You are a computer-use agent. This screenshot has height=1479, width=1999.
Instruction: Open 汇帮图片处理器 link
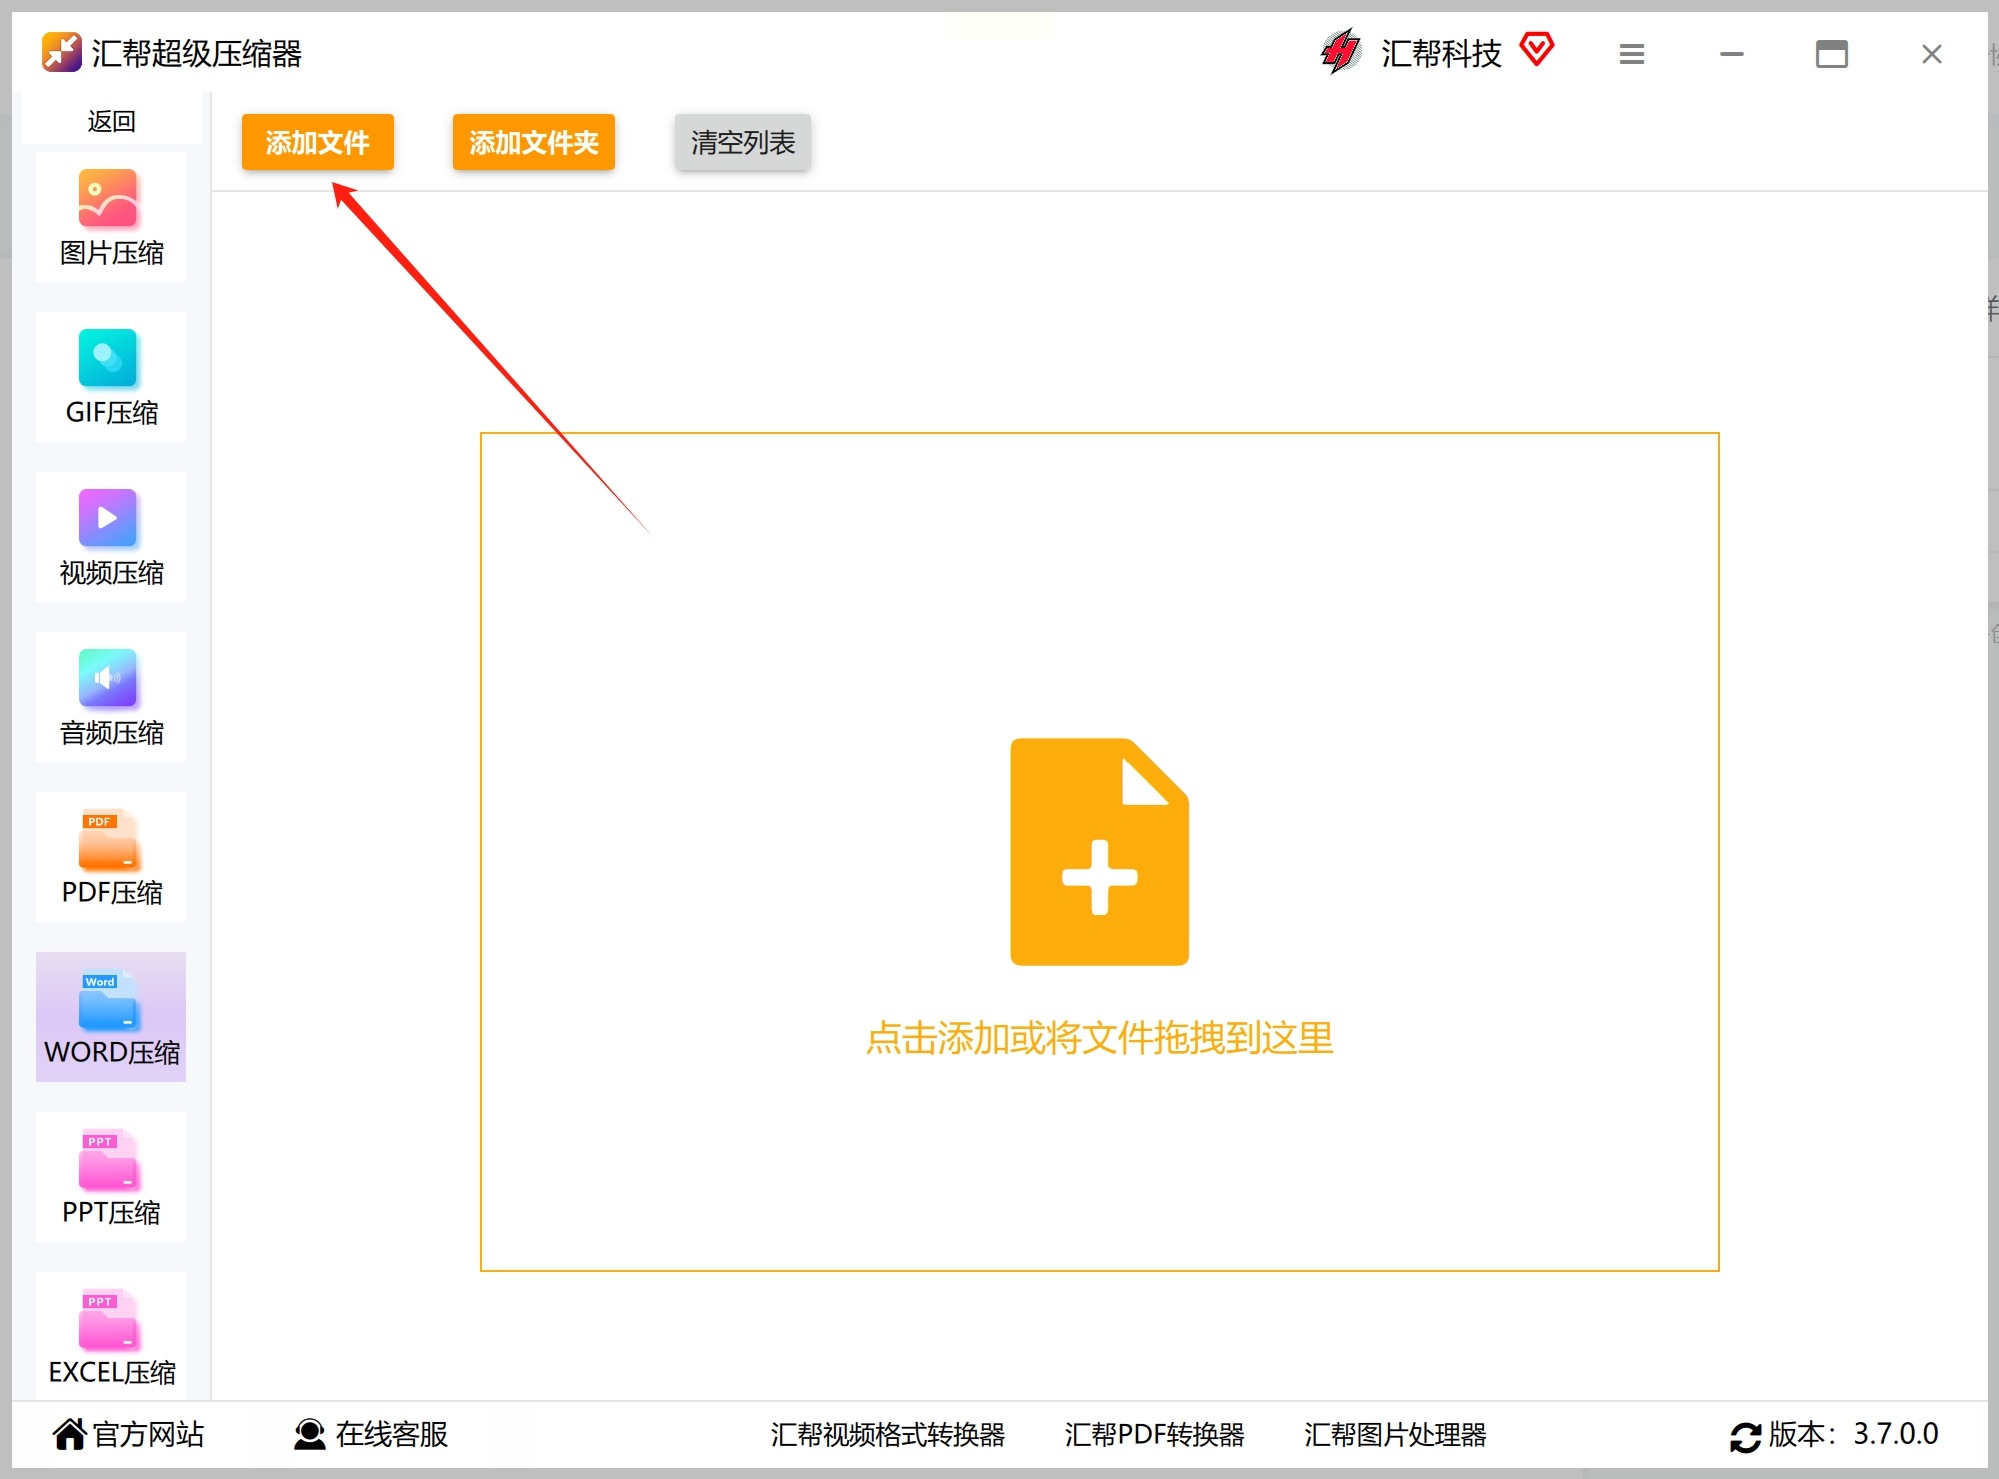coord(1394,1434)
